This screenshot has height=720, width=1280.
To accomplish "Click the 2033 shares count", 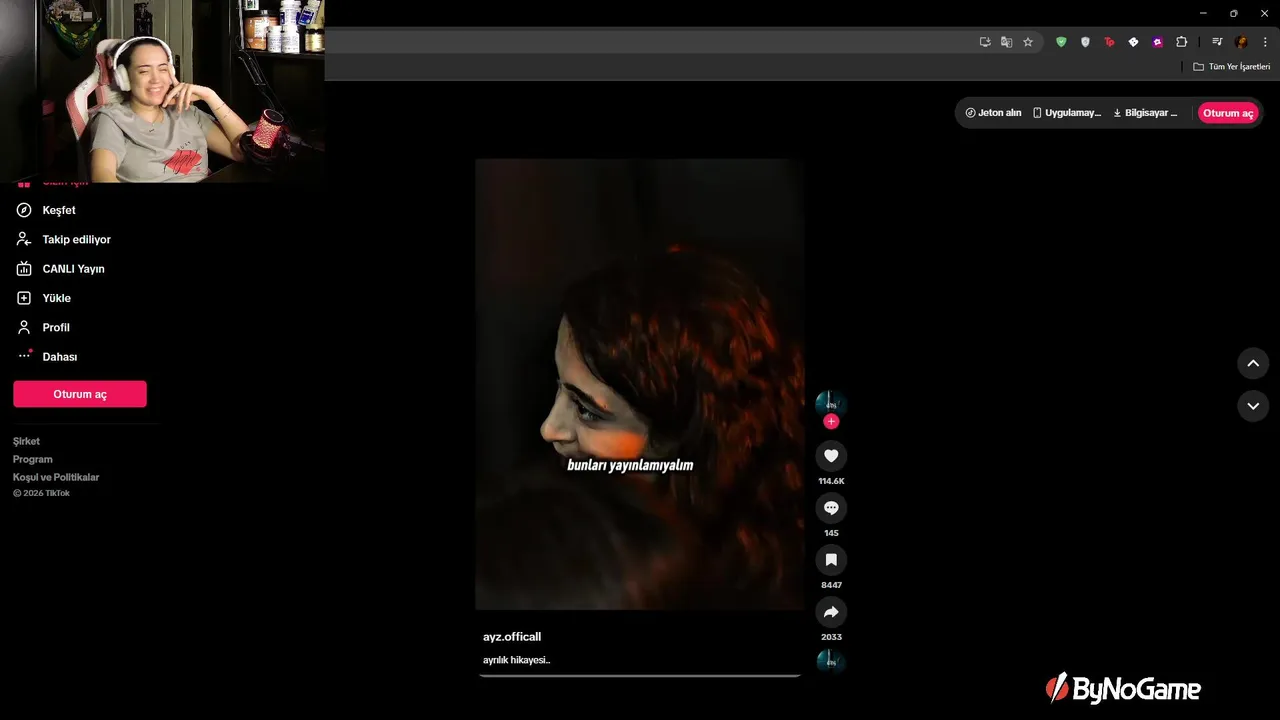I will point(831,637).
